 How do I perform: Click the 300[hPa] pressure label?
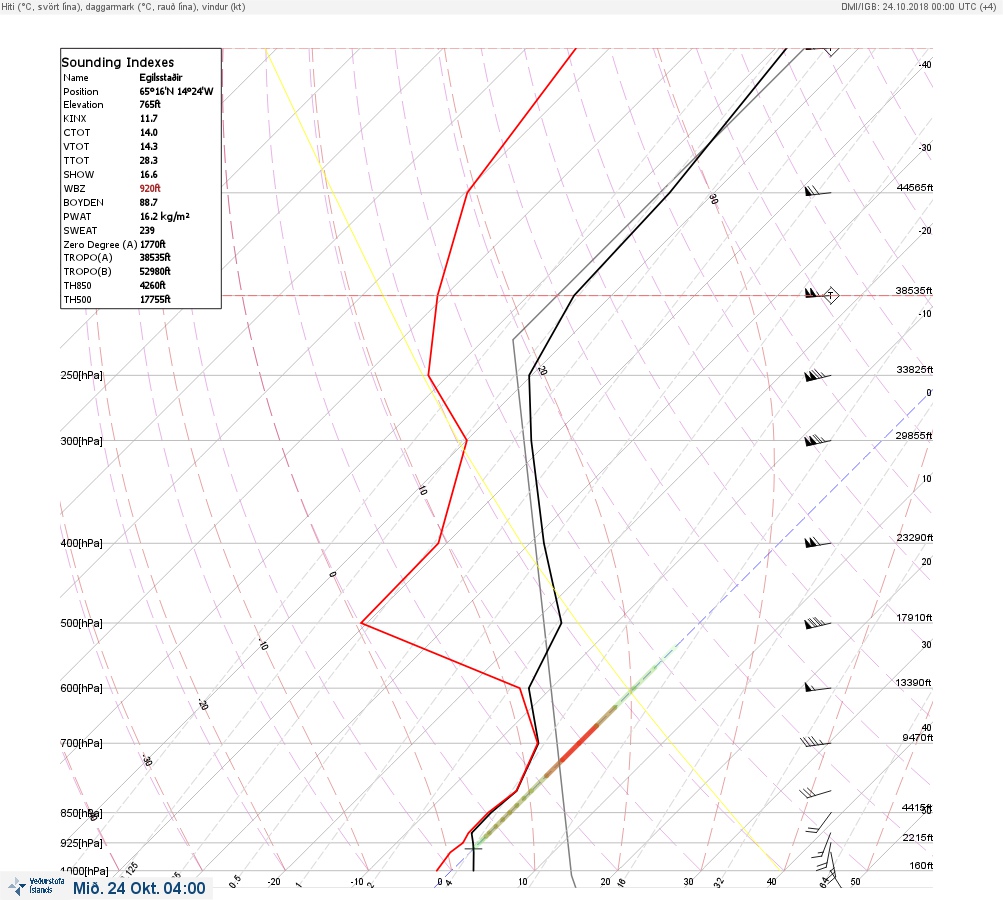(81, 441)
